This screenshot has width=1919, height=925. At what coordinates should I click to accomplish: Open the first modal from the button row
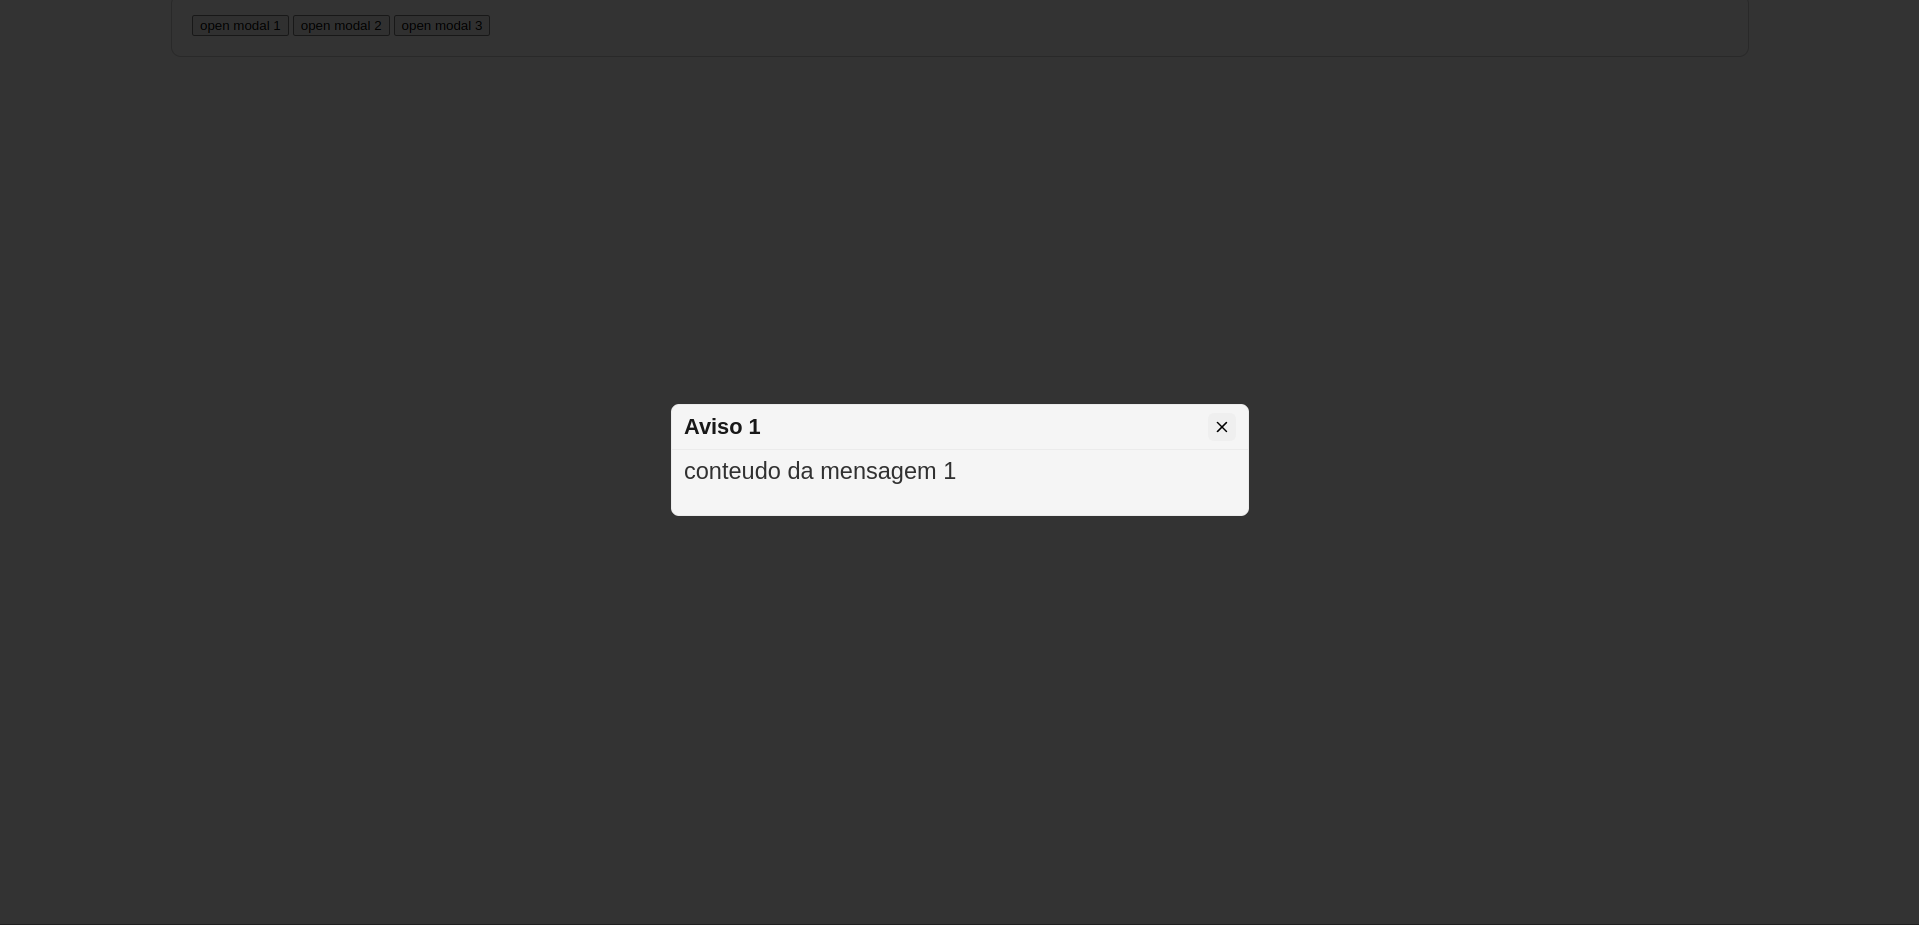240,26
